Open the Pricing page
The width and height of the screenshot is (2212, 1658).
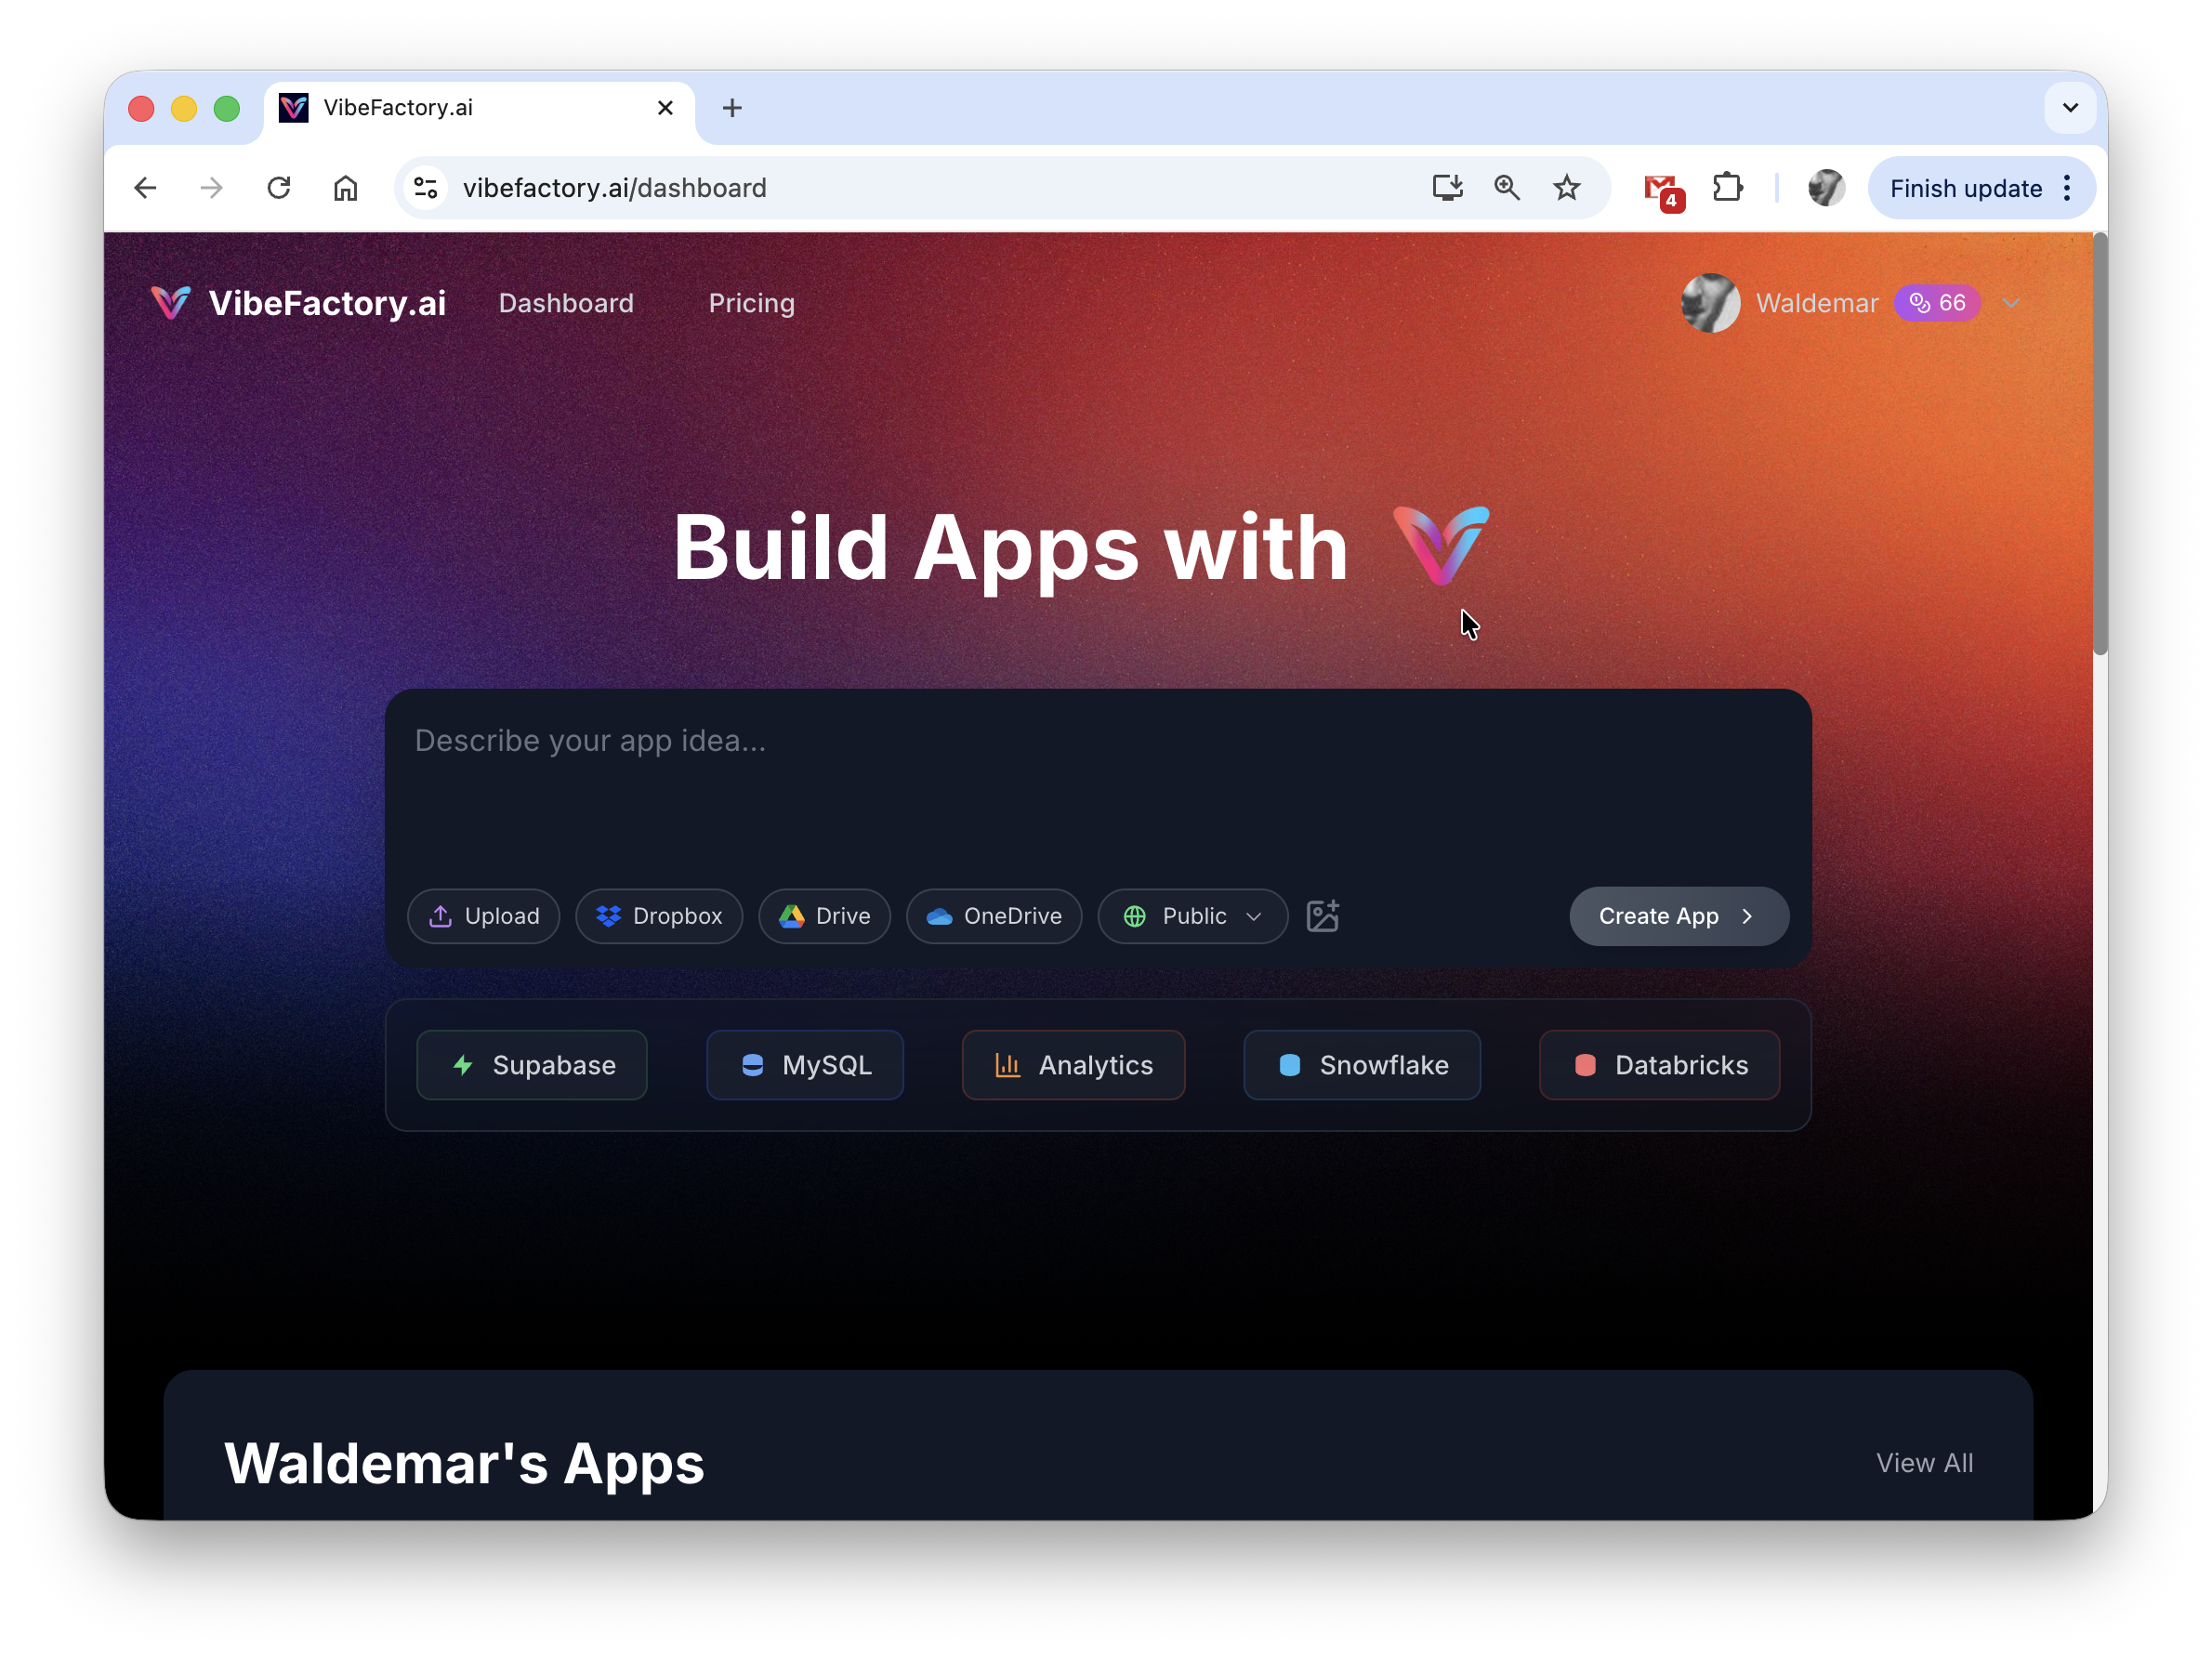751,303
